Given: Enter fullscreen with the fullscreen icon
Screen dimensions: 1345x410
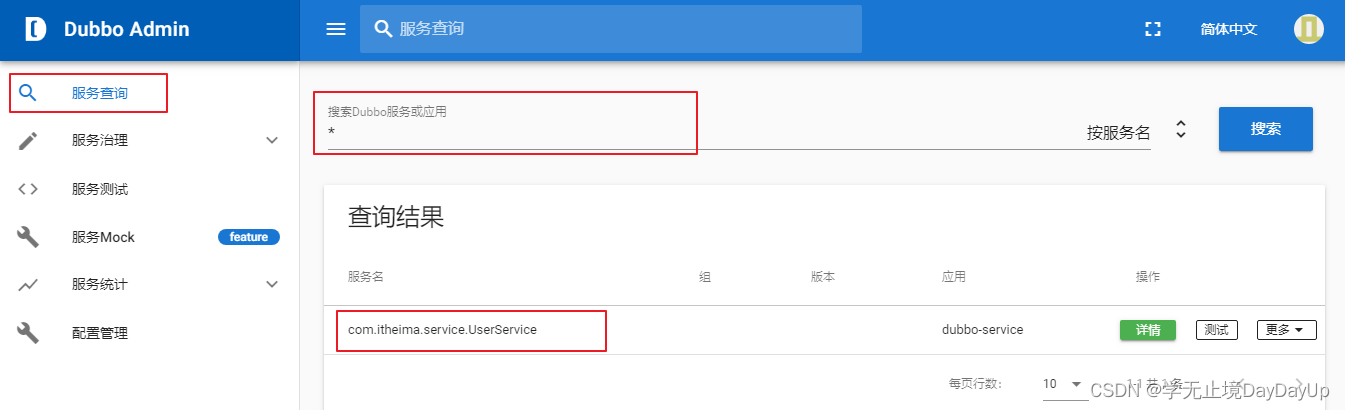Looking at the screenshot, I should coord(1153,29).
